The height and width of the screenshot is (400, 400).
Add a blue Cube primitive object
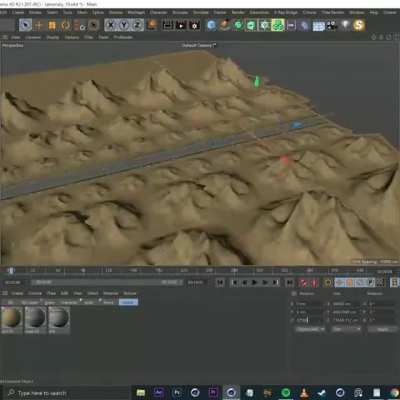point(211,25)
